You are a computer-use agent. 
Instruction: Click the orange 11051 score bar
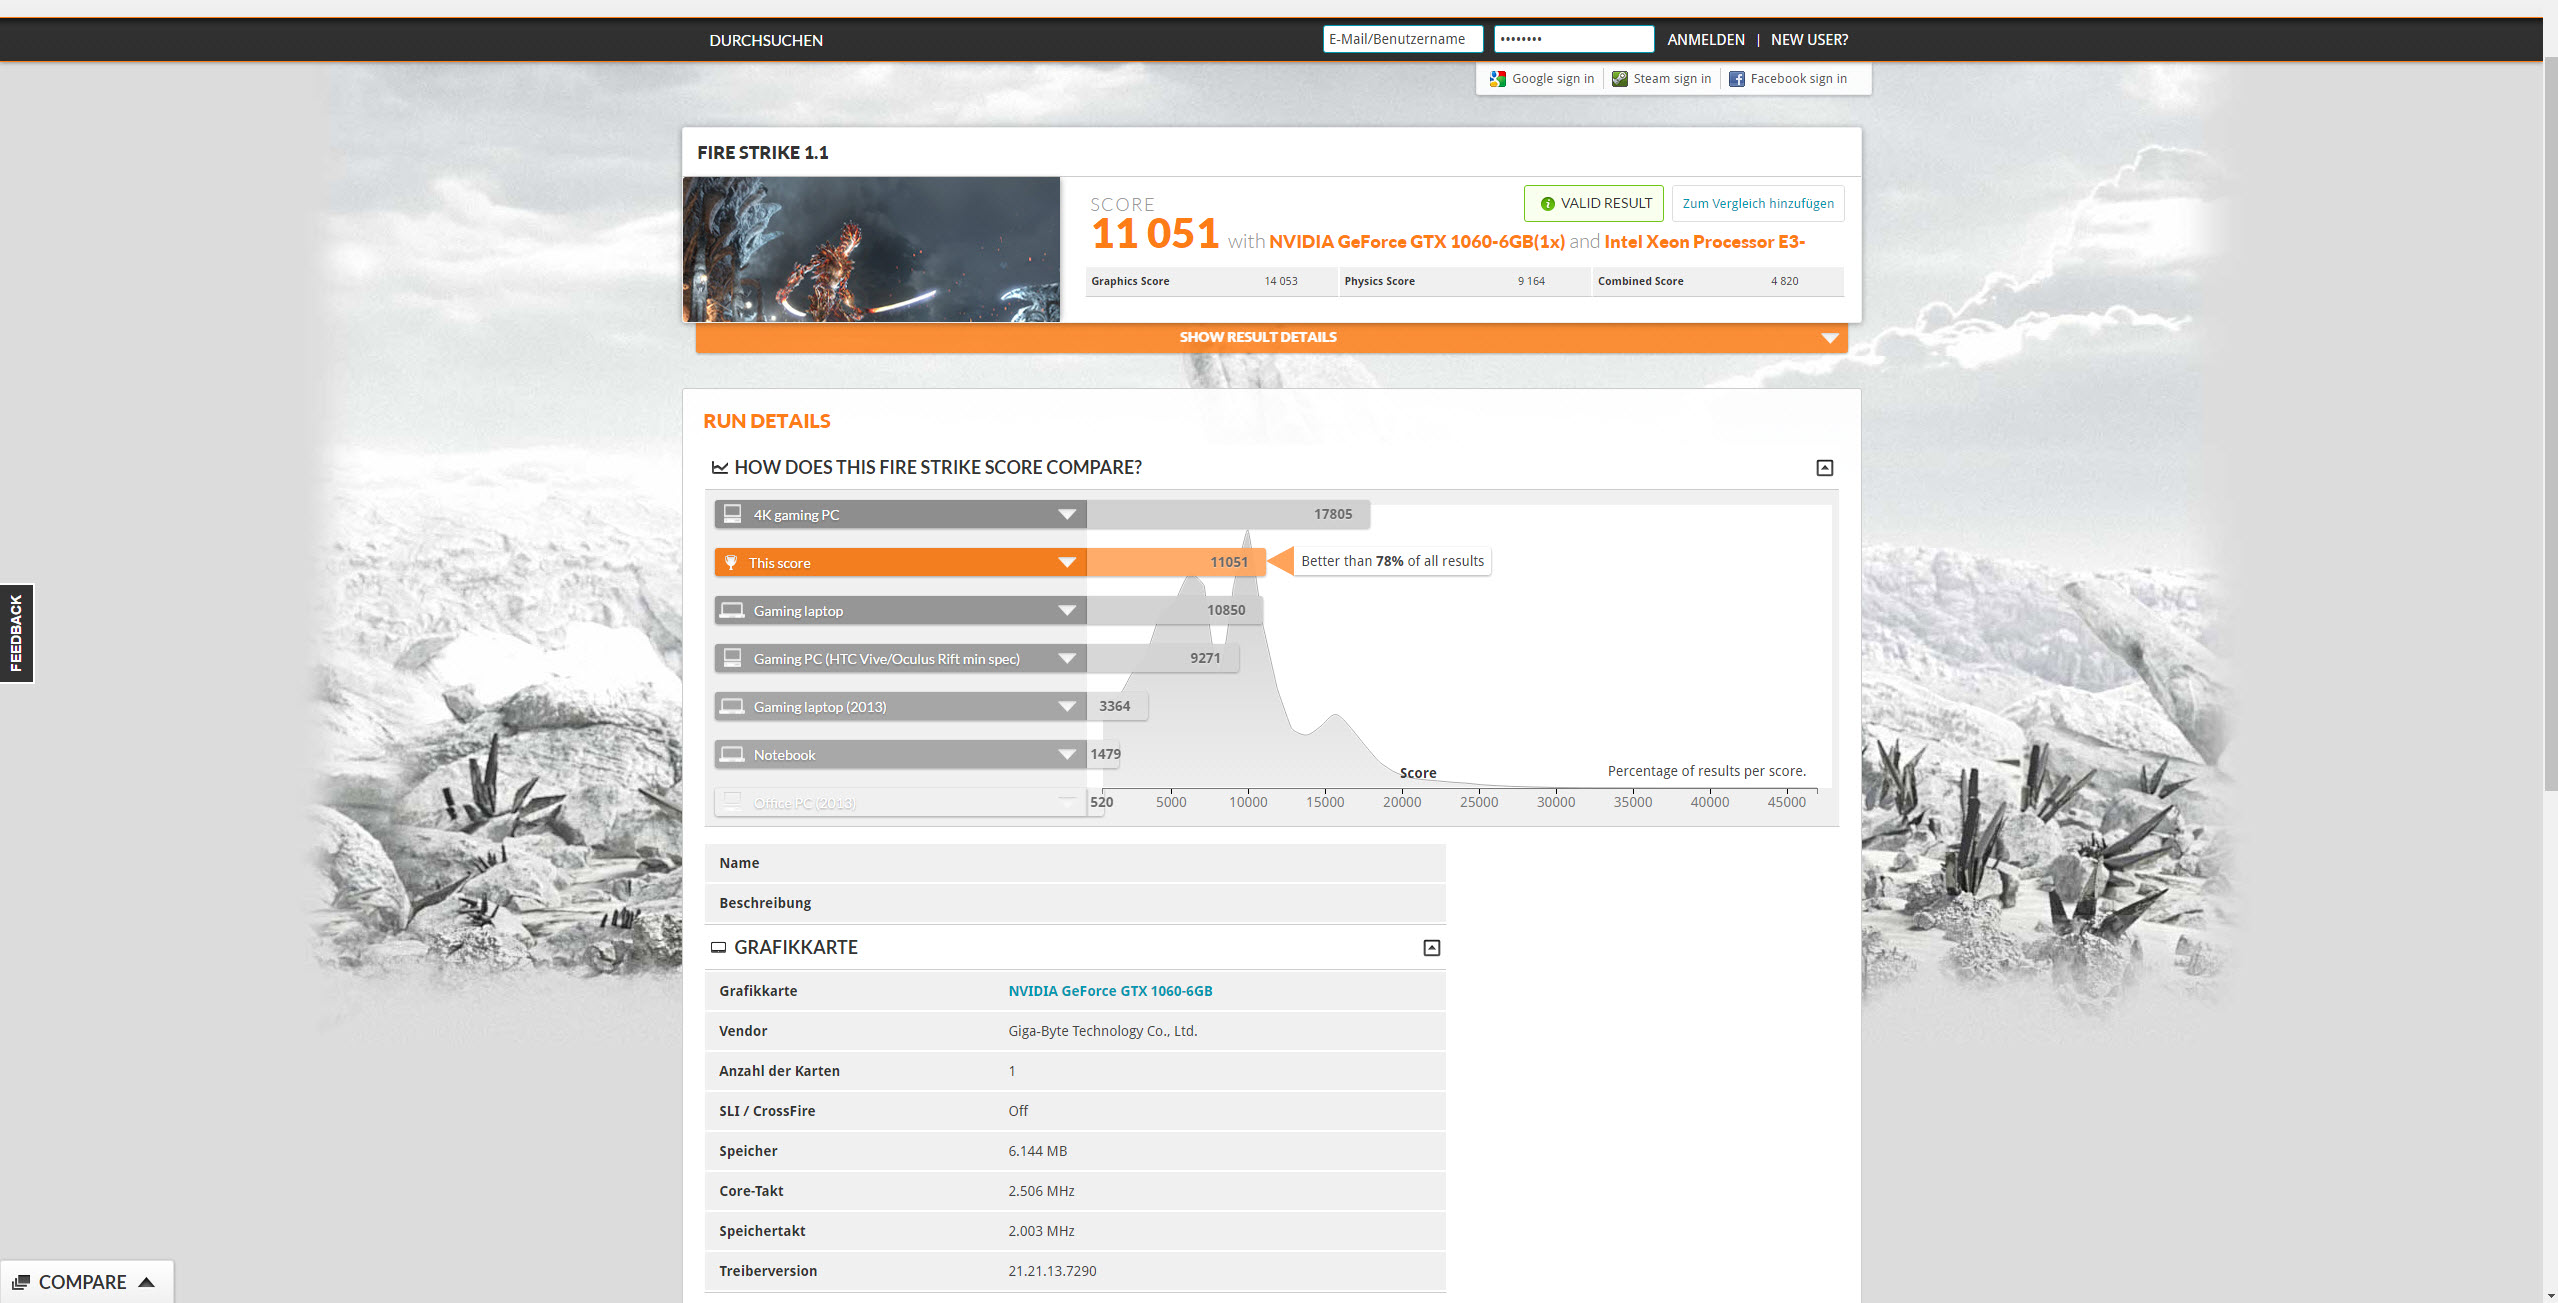point(1175,563)
